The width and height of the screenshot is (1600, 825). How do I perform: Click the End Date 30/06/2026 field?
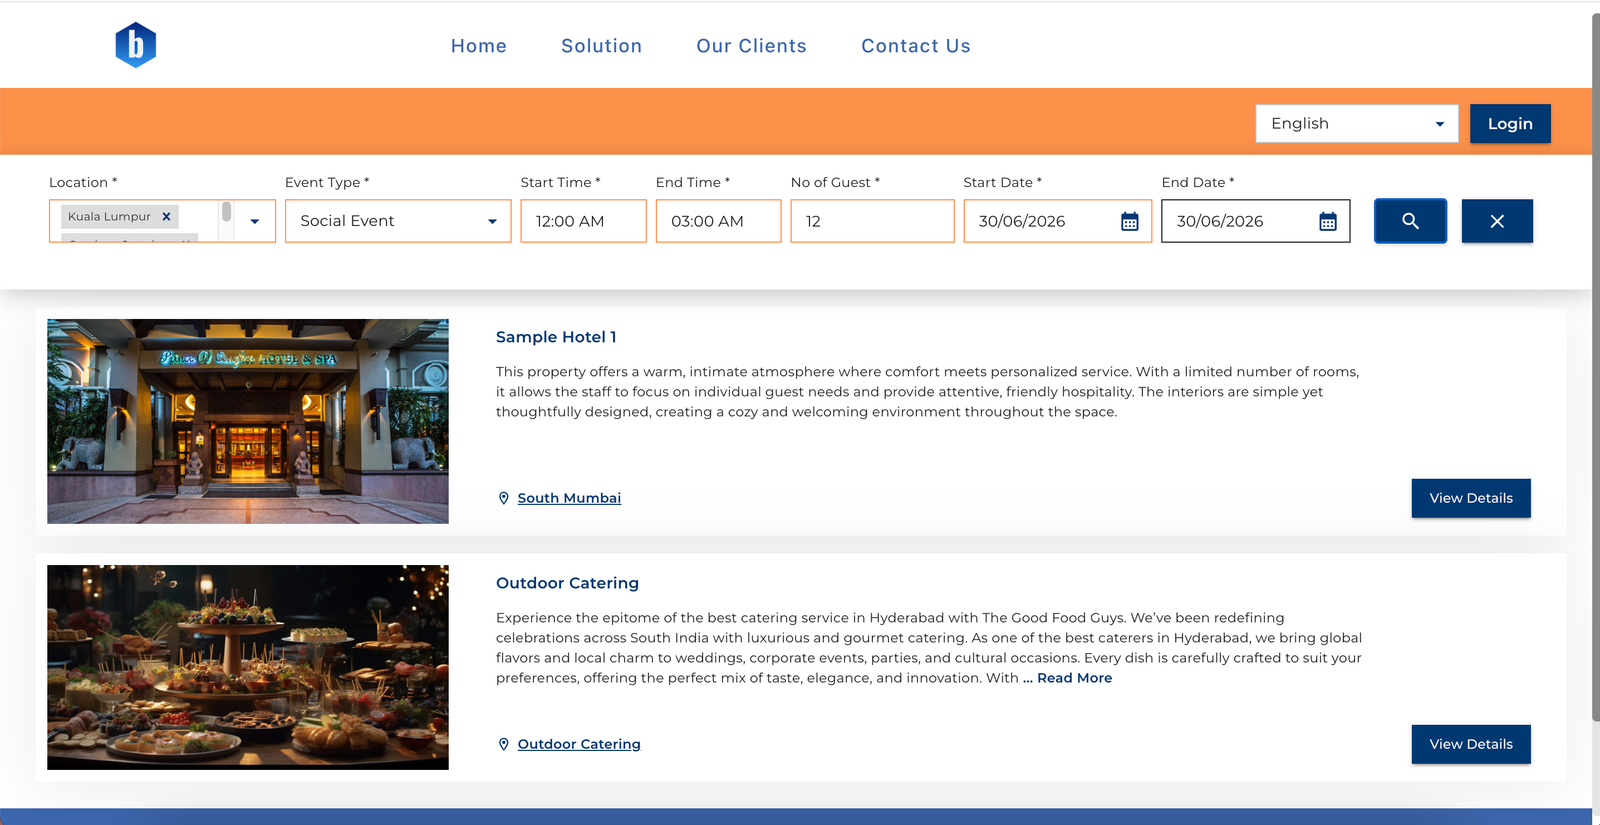[x=1255, y=221]
